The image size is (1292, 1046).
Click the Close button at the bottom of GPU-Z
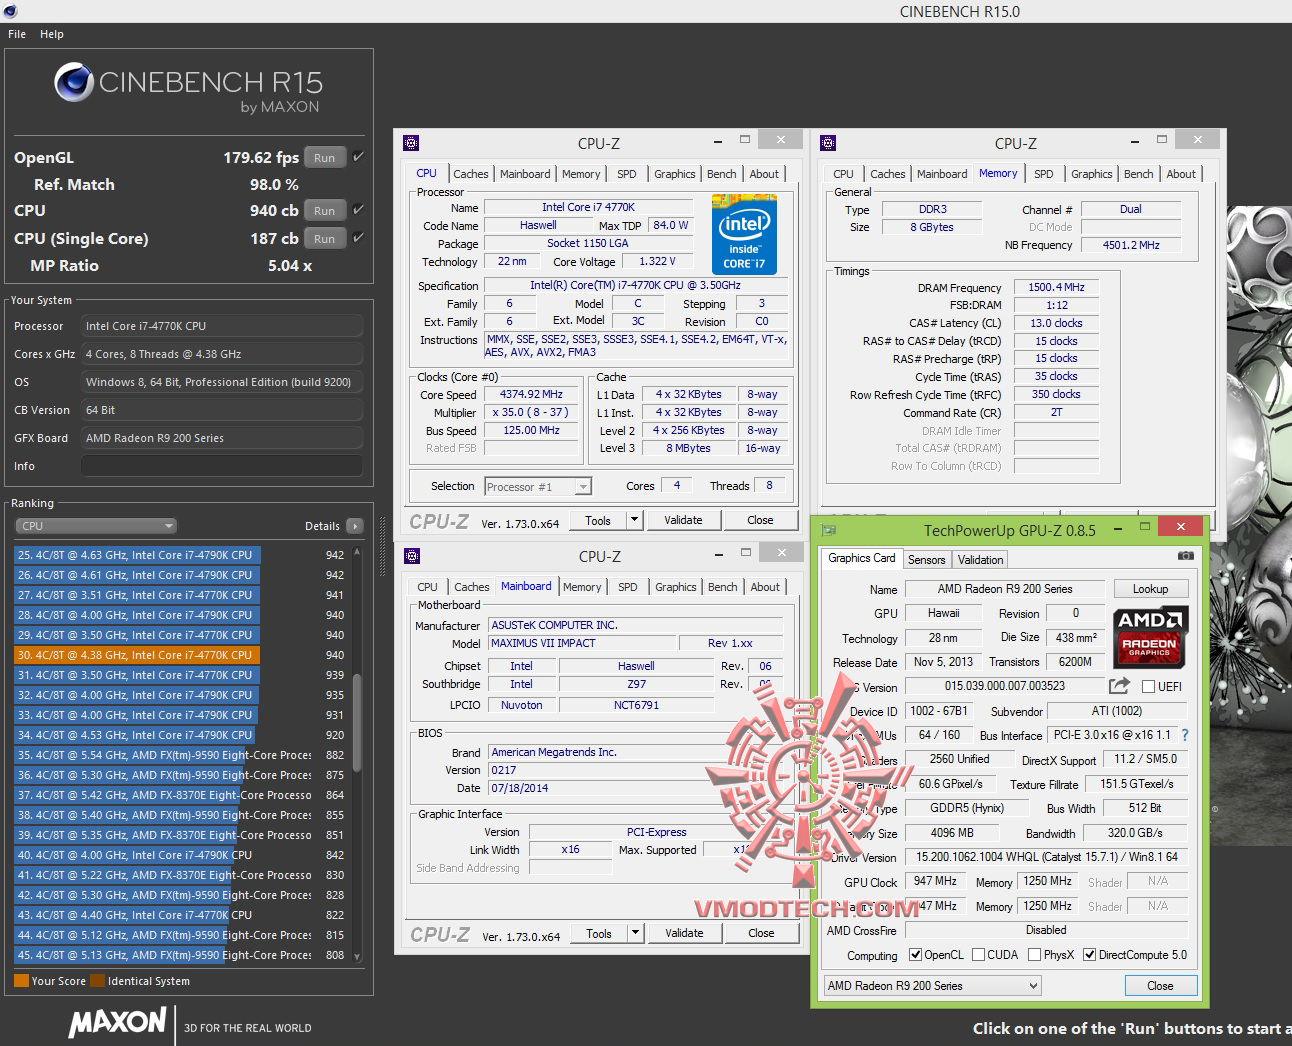(x=1160, y=986)
